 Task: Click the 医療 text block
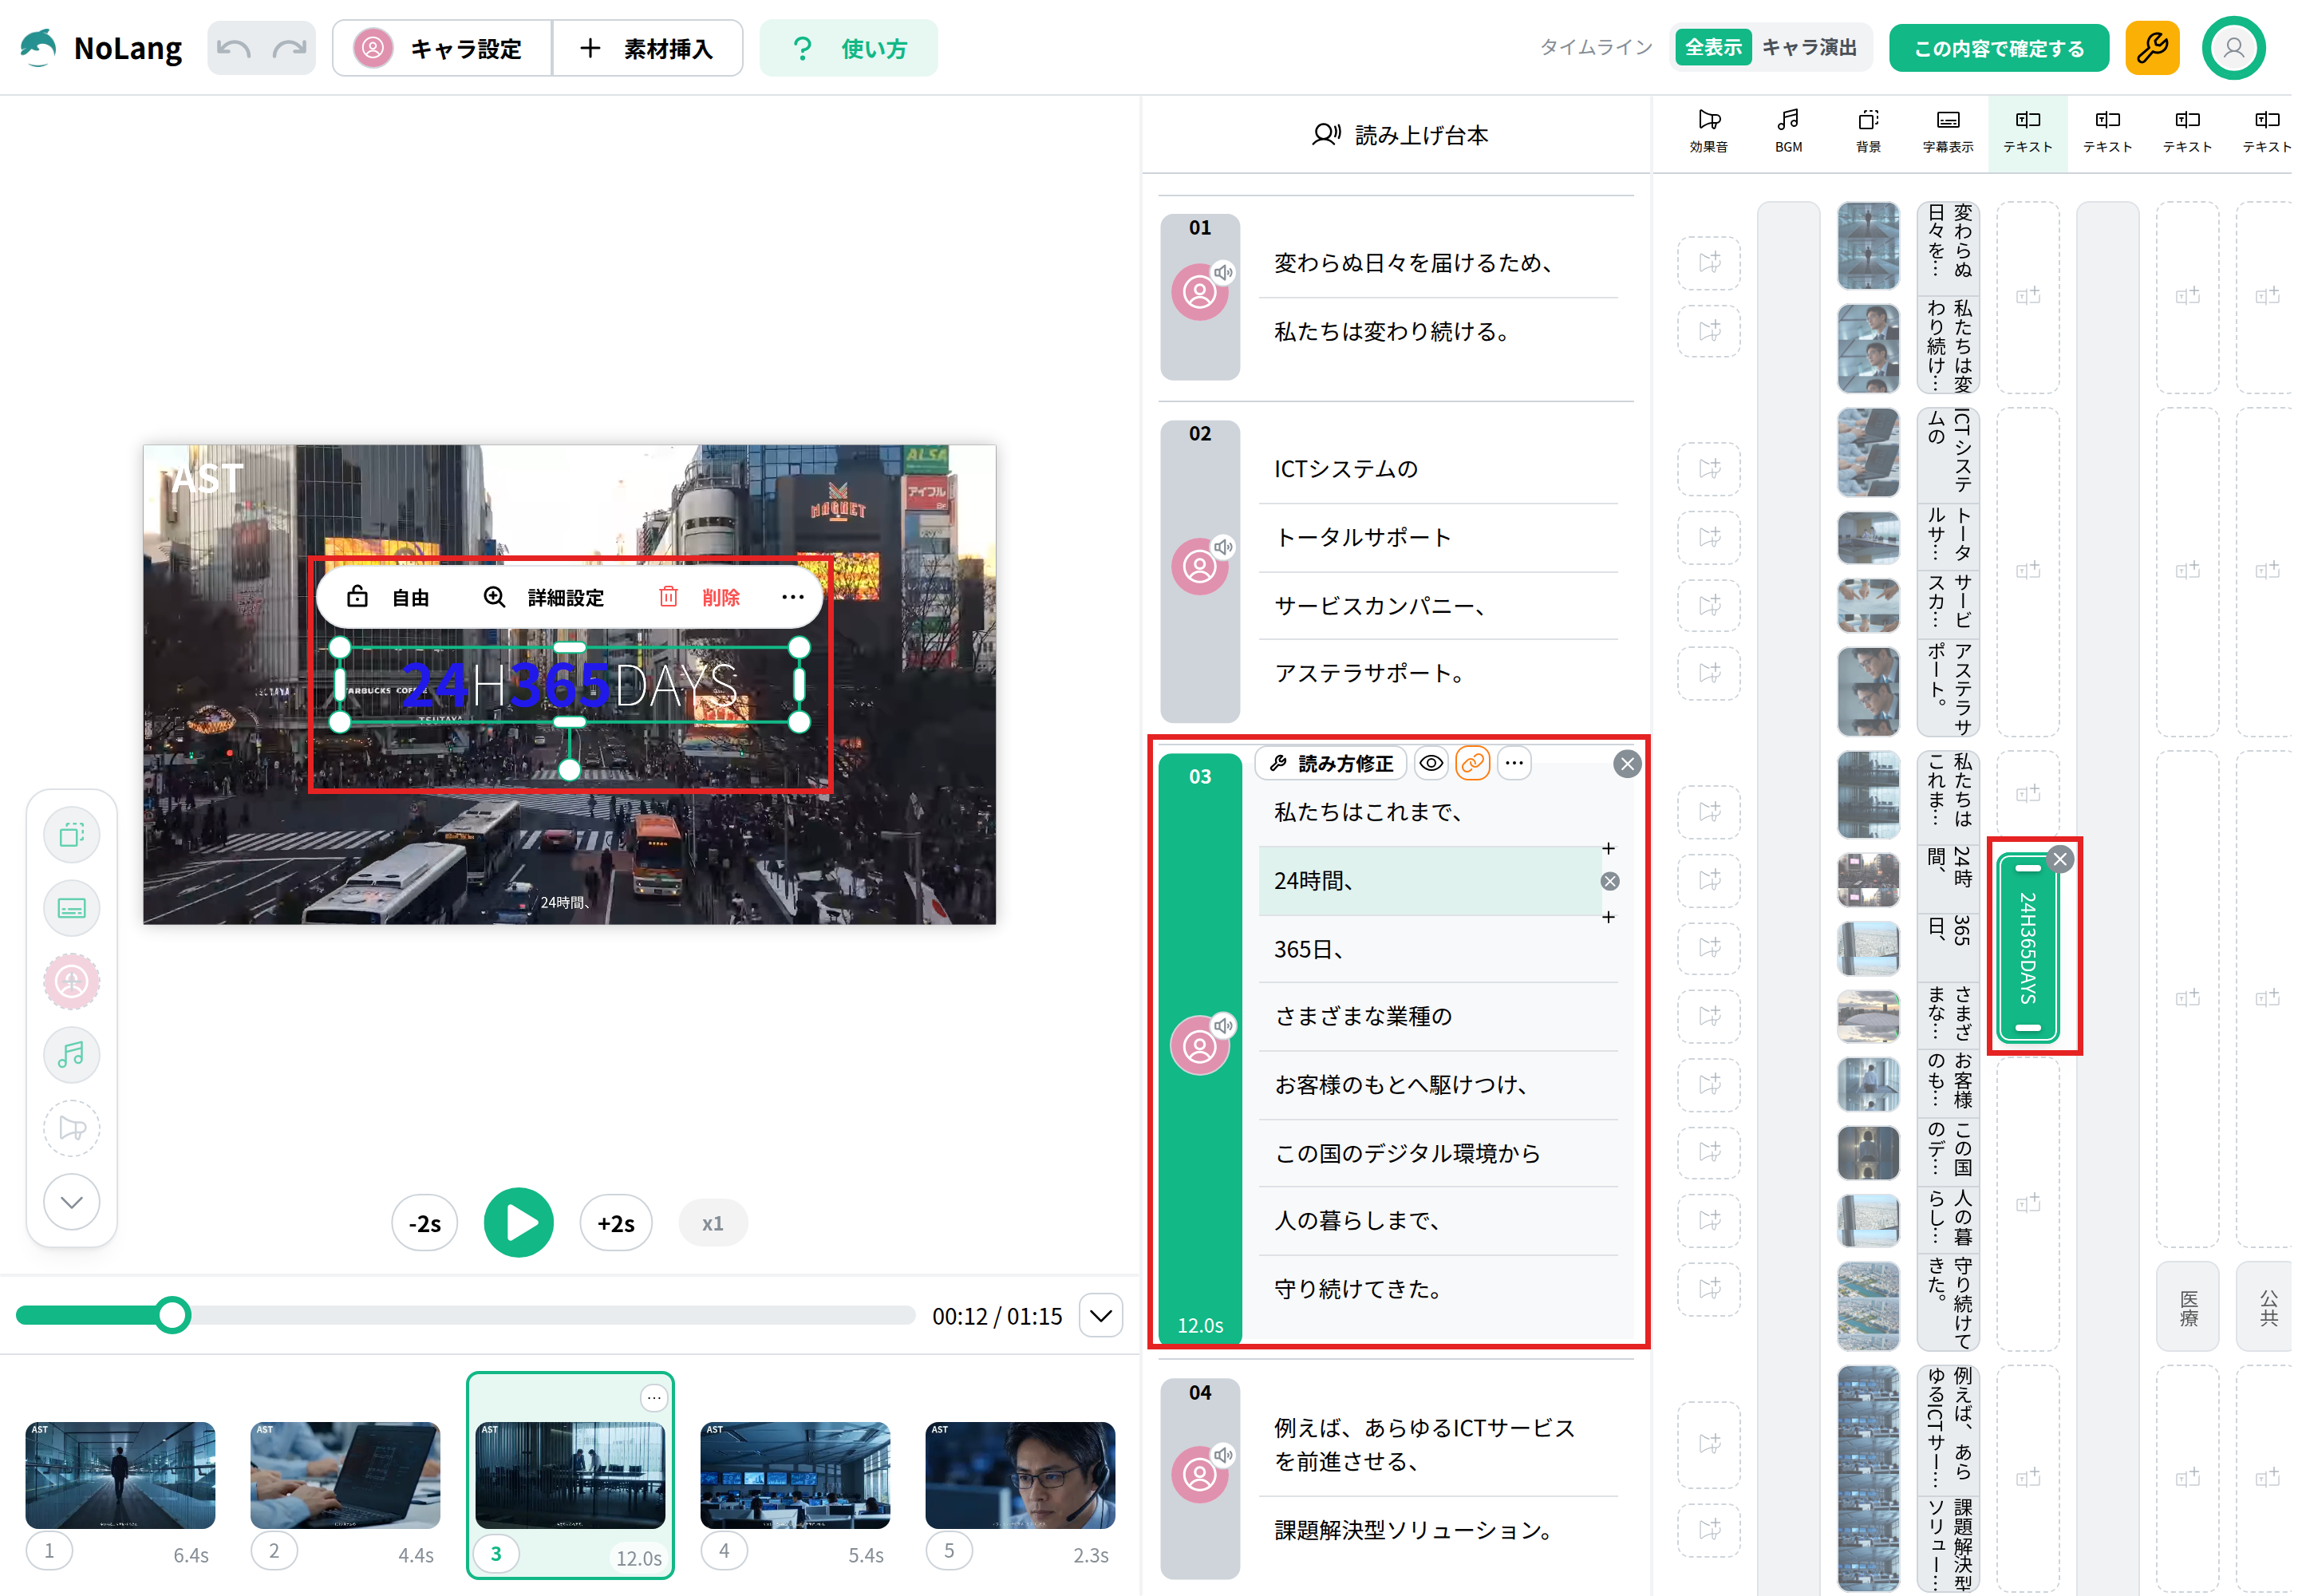click(x=2188, y=1307)
